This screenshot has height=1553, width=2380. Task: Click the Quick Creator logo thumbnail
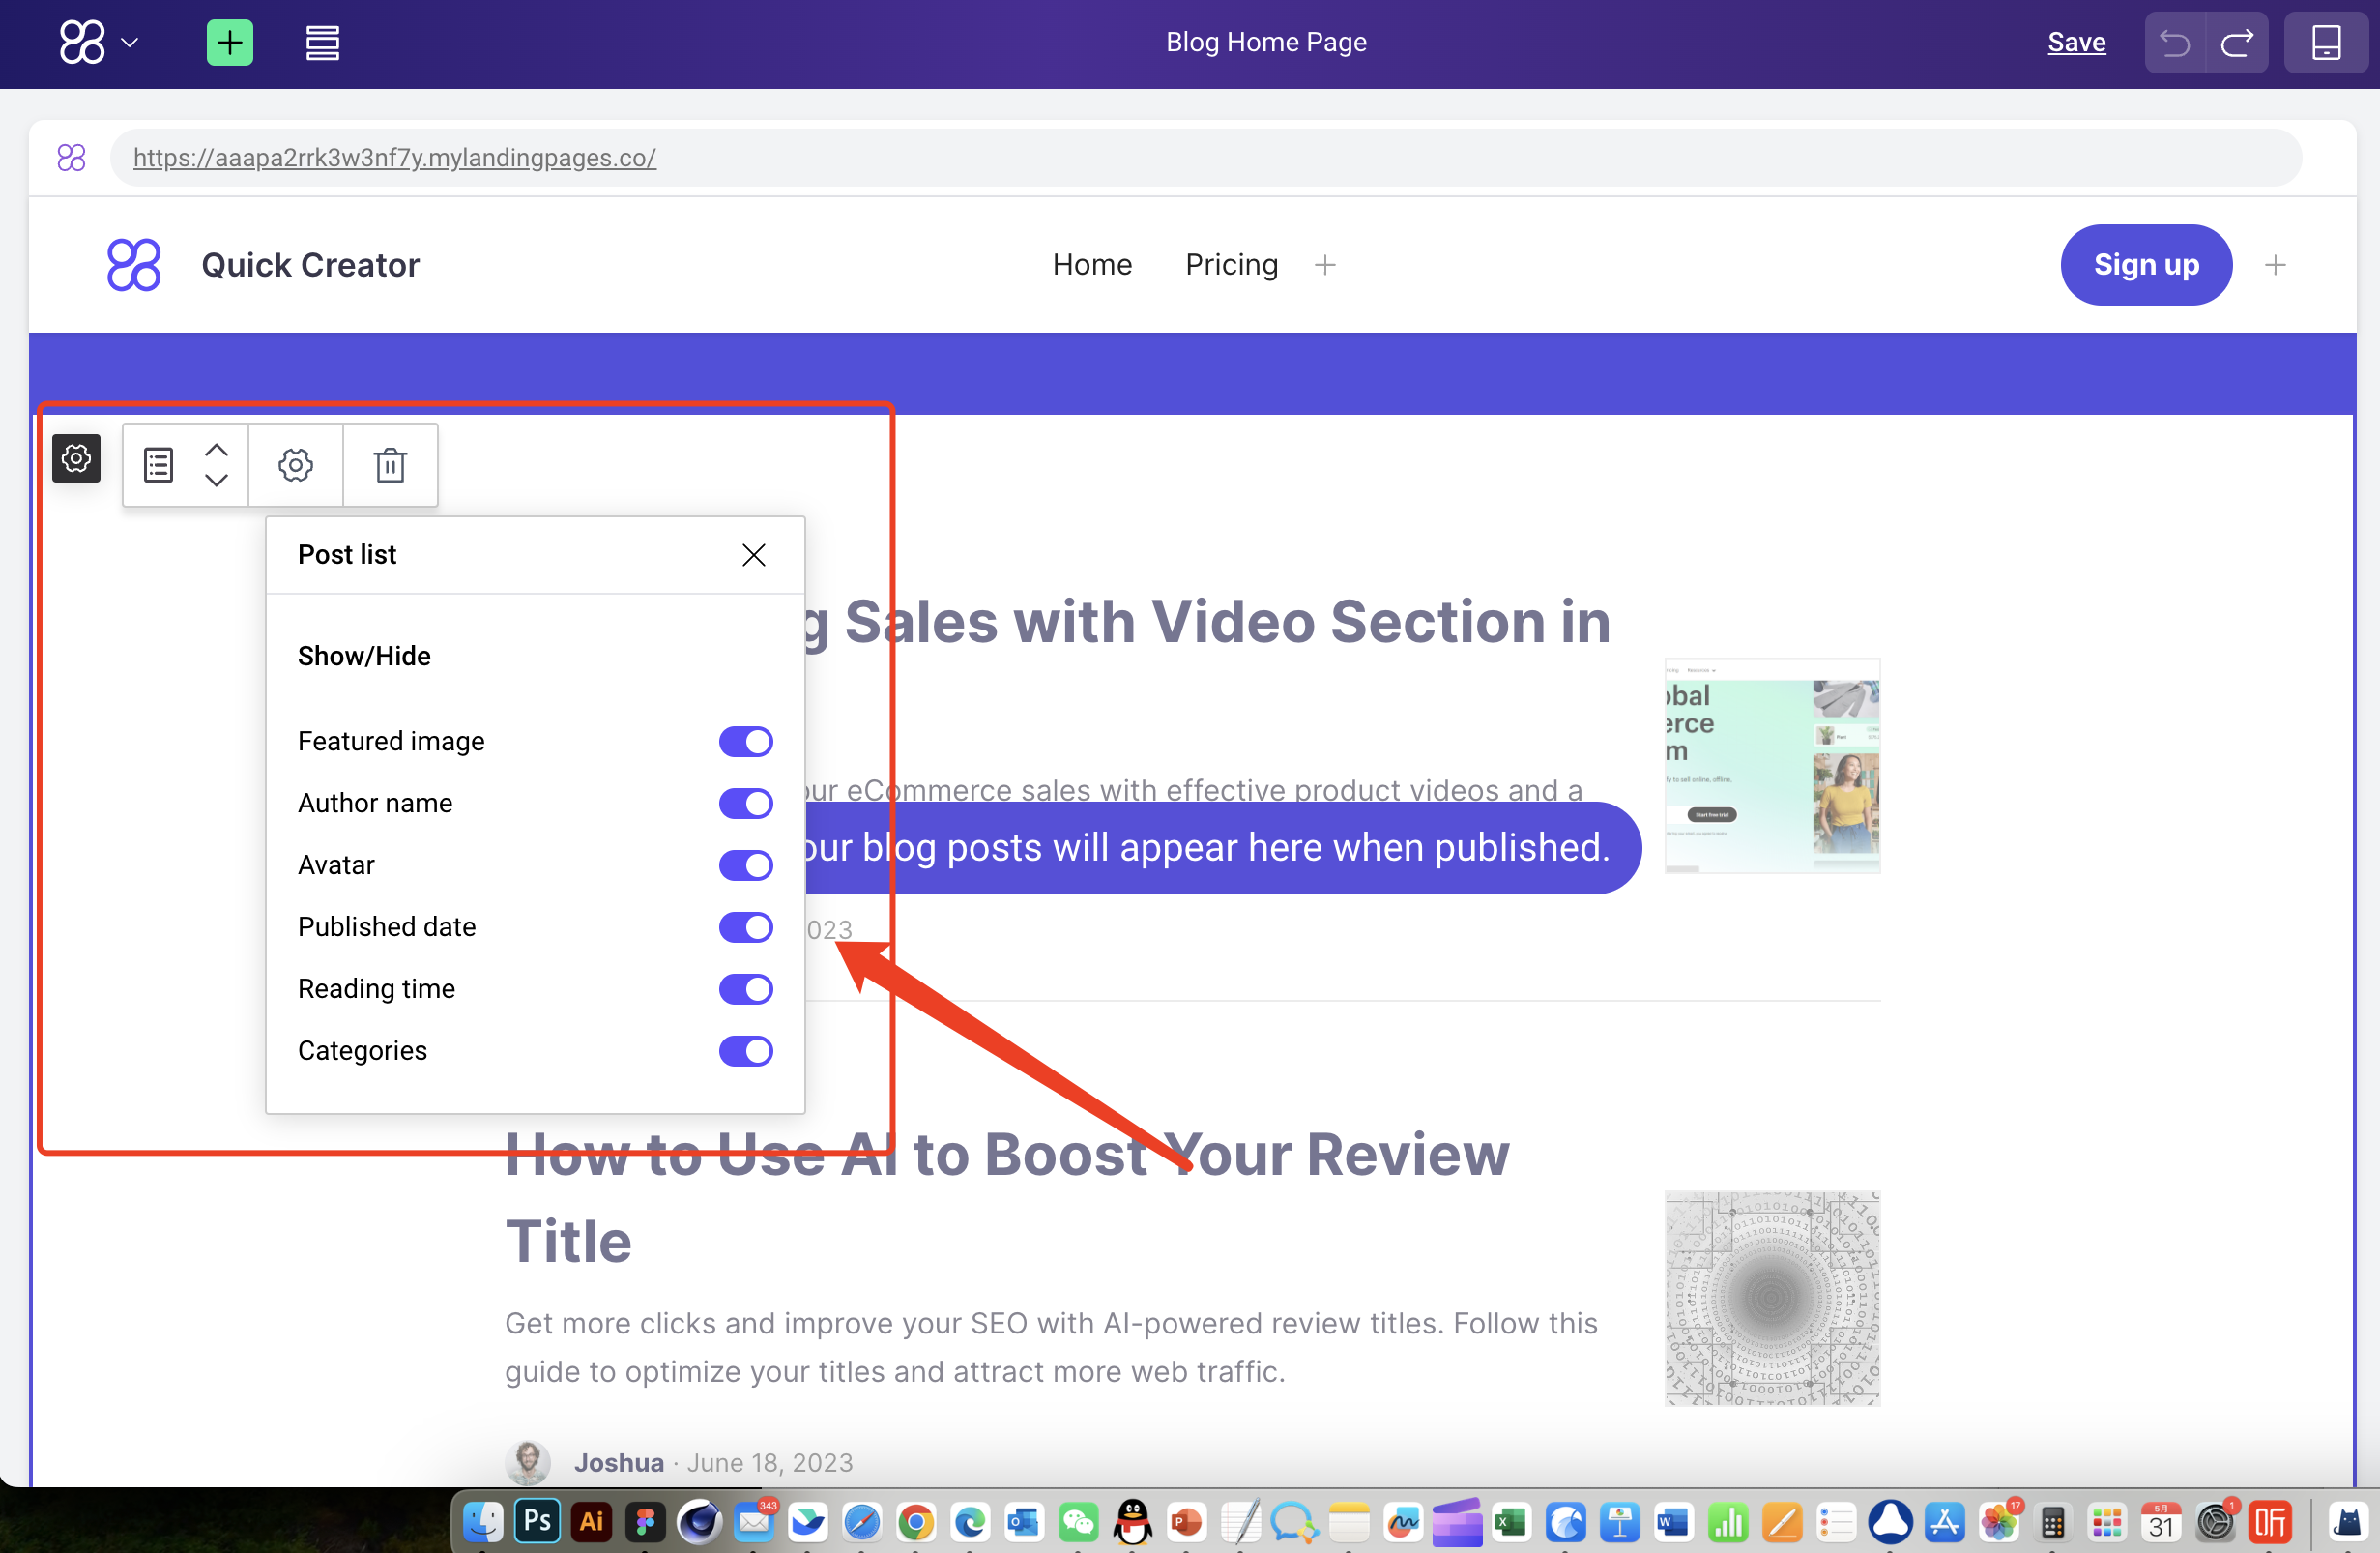(x=135, y=264)
